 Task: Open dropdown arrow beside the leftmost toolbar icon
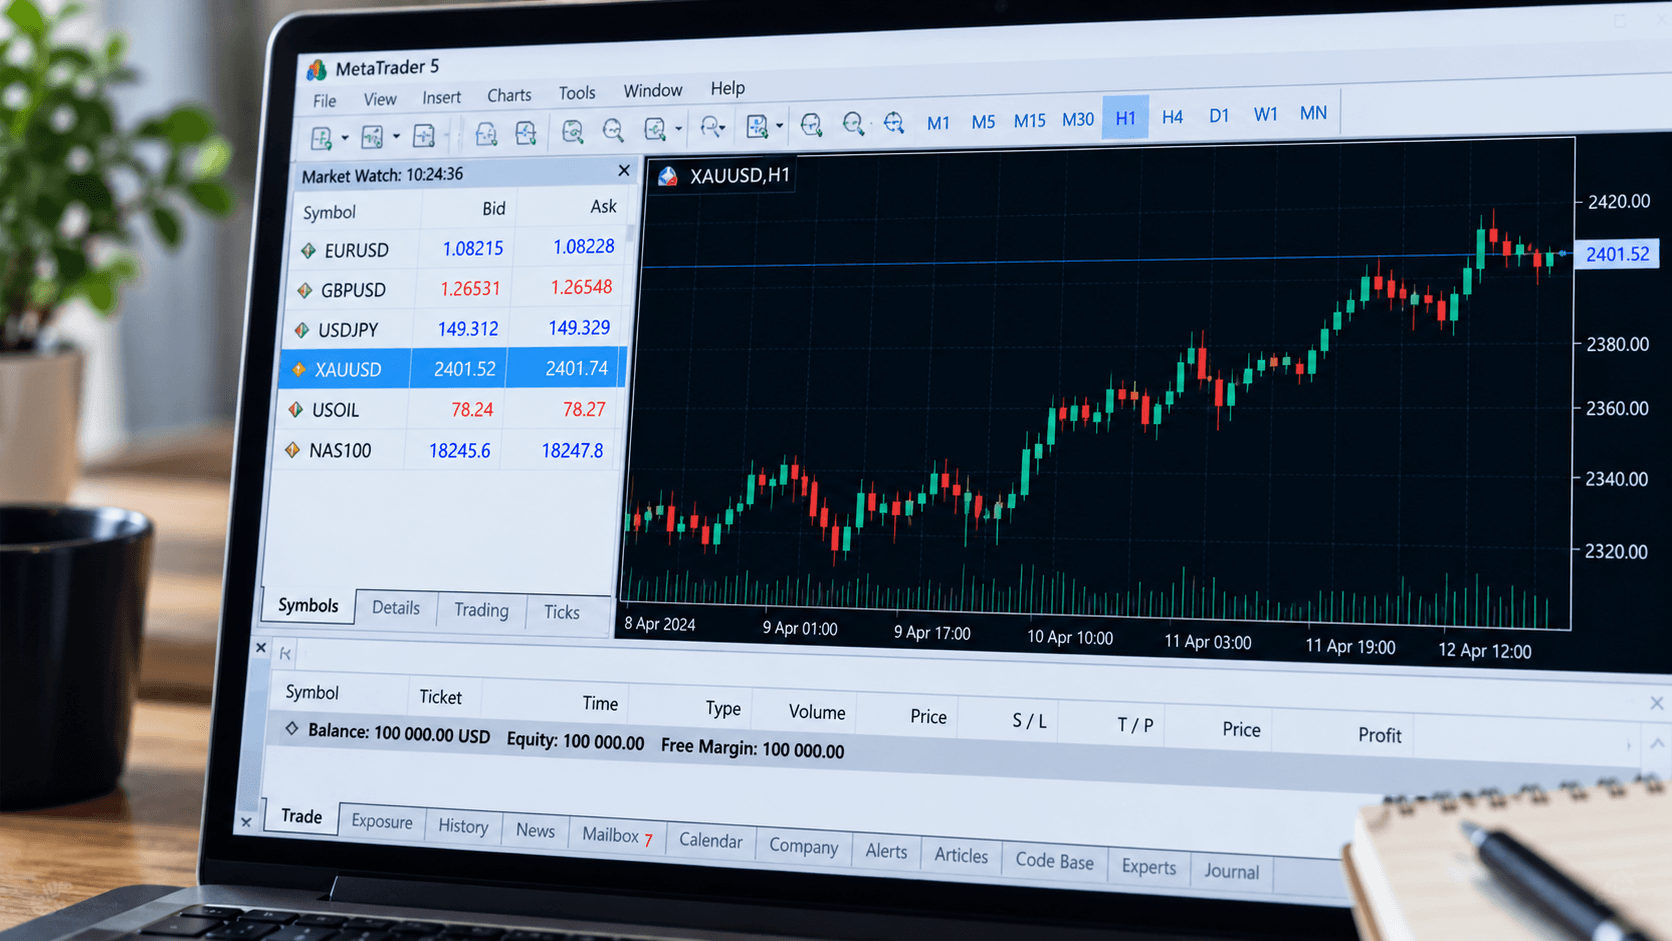(x=344, y=138)
